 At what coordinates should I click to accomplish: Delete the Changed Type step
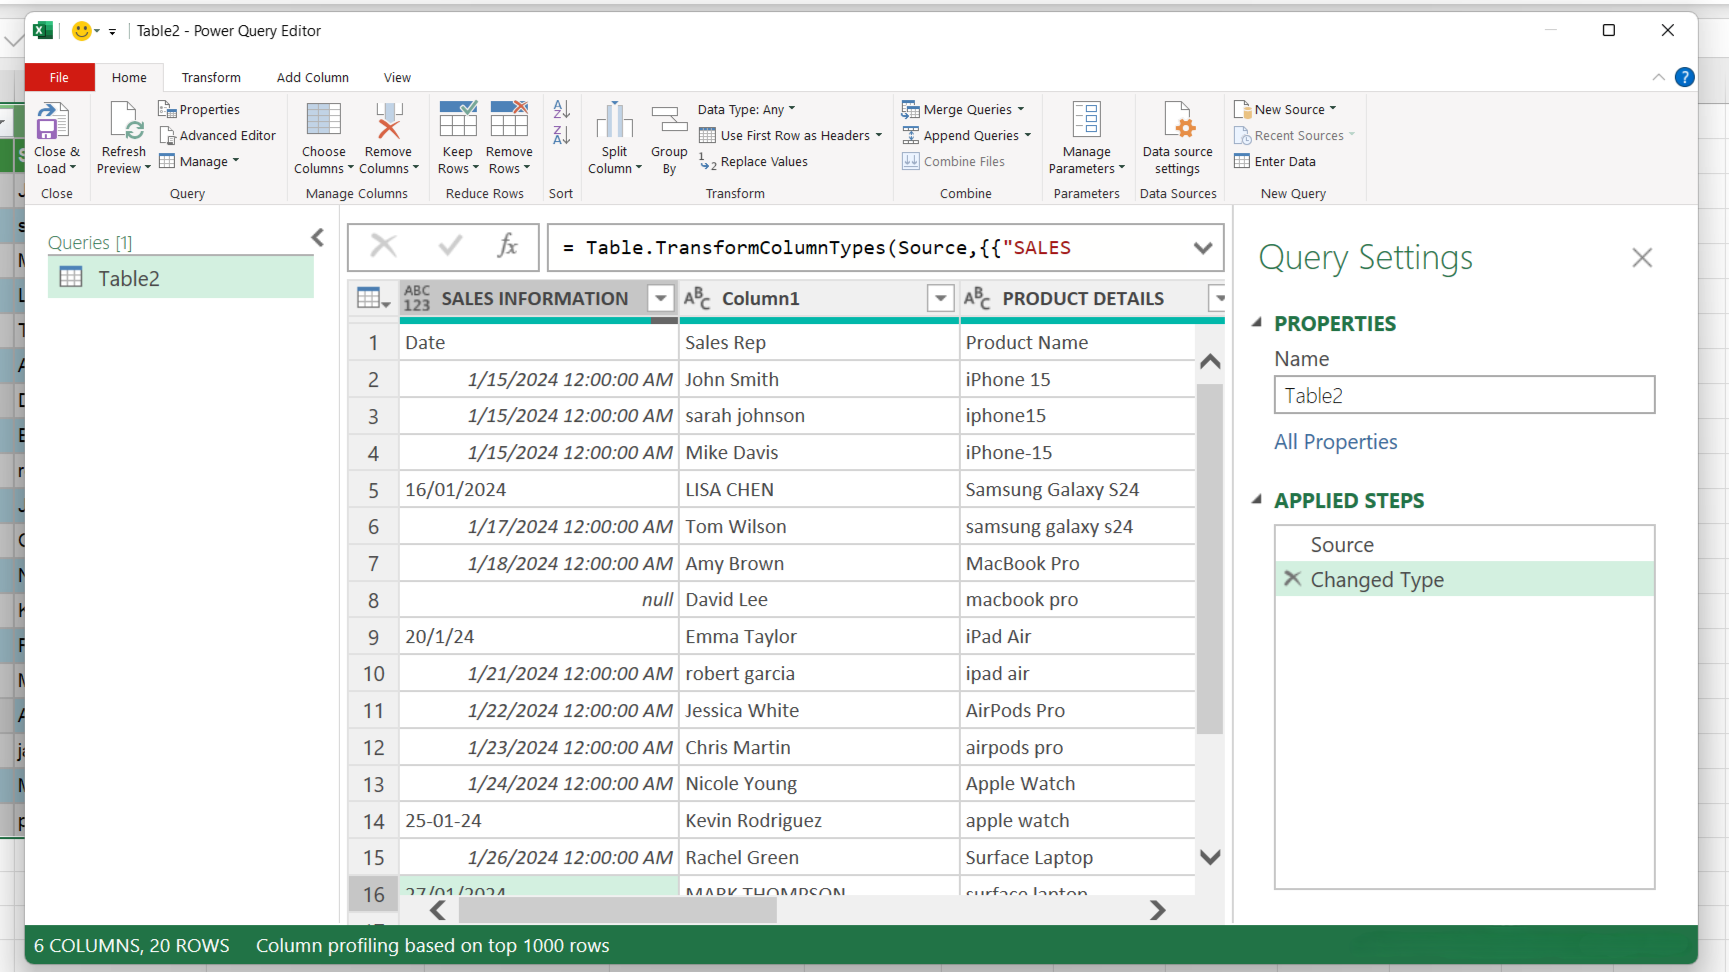(x=1292, y=579)
